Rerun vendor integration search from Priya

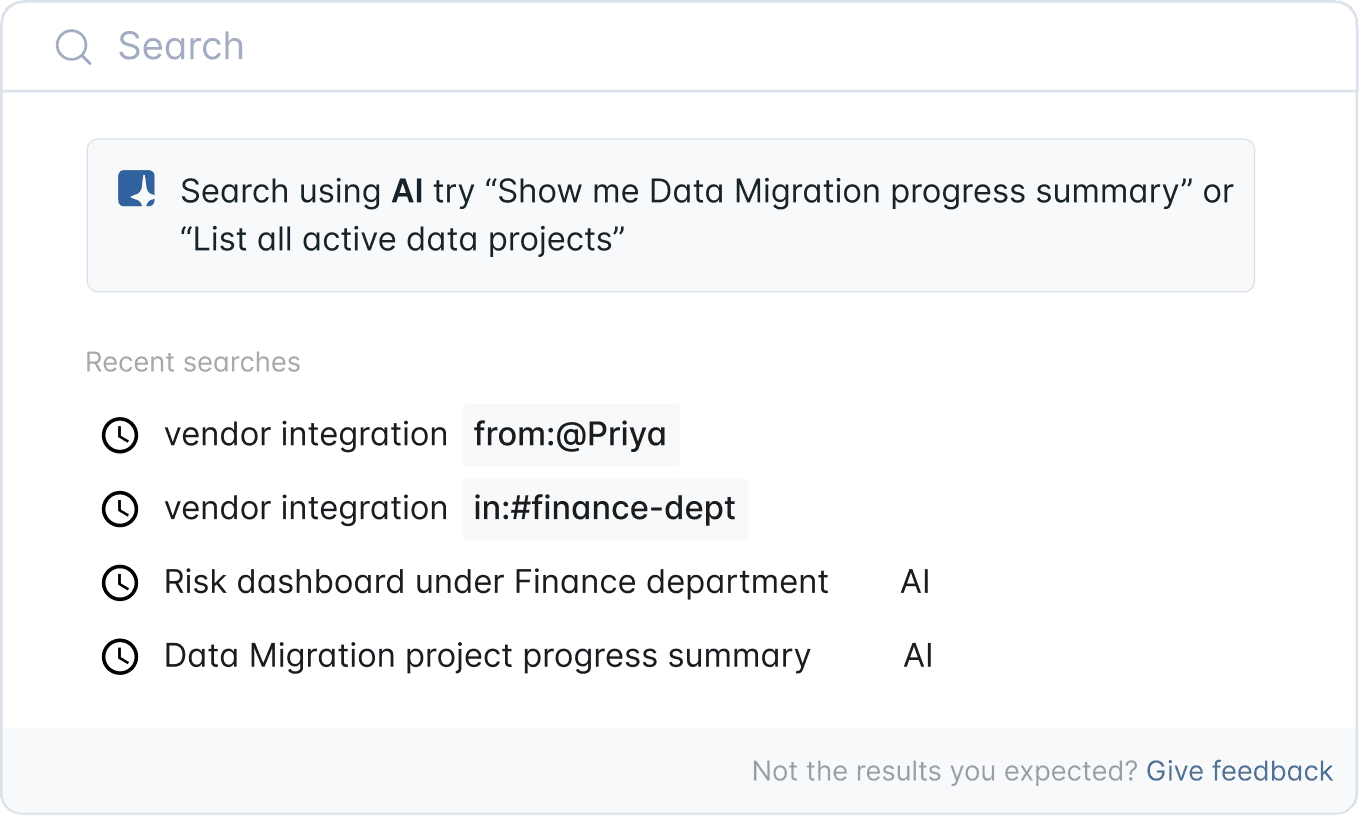pos(306,435)
